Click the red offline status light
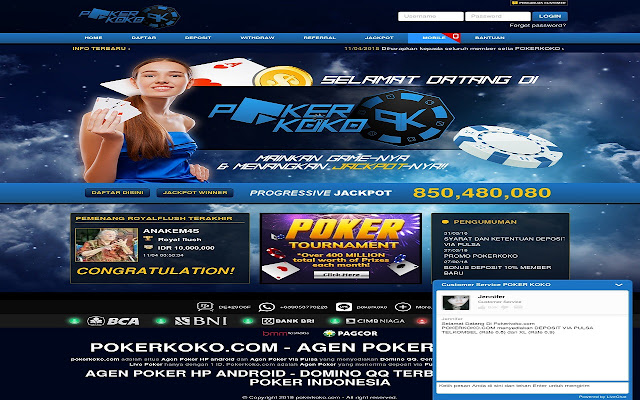The height and width of the screenshot is (400, 640). click(x=422, y=321)
